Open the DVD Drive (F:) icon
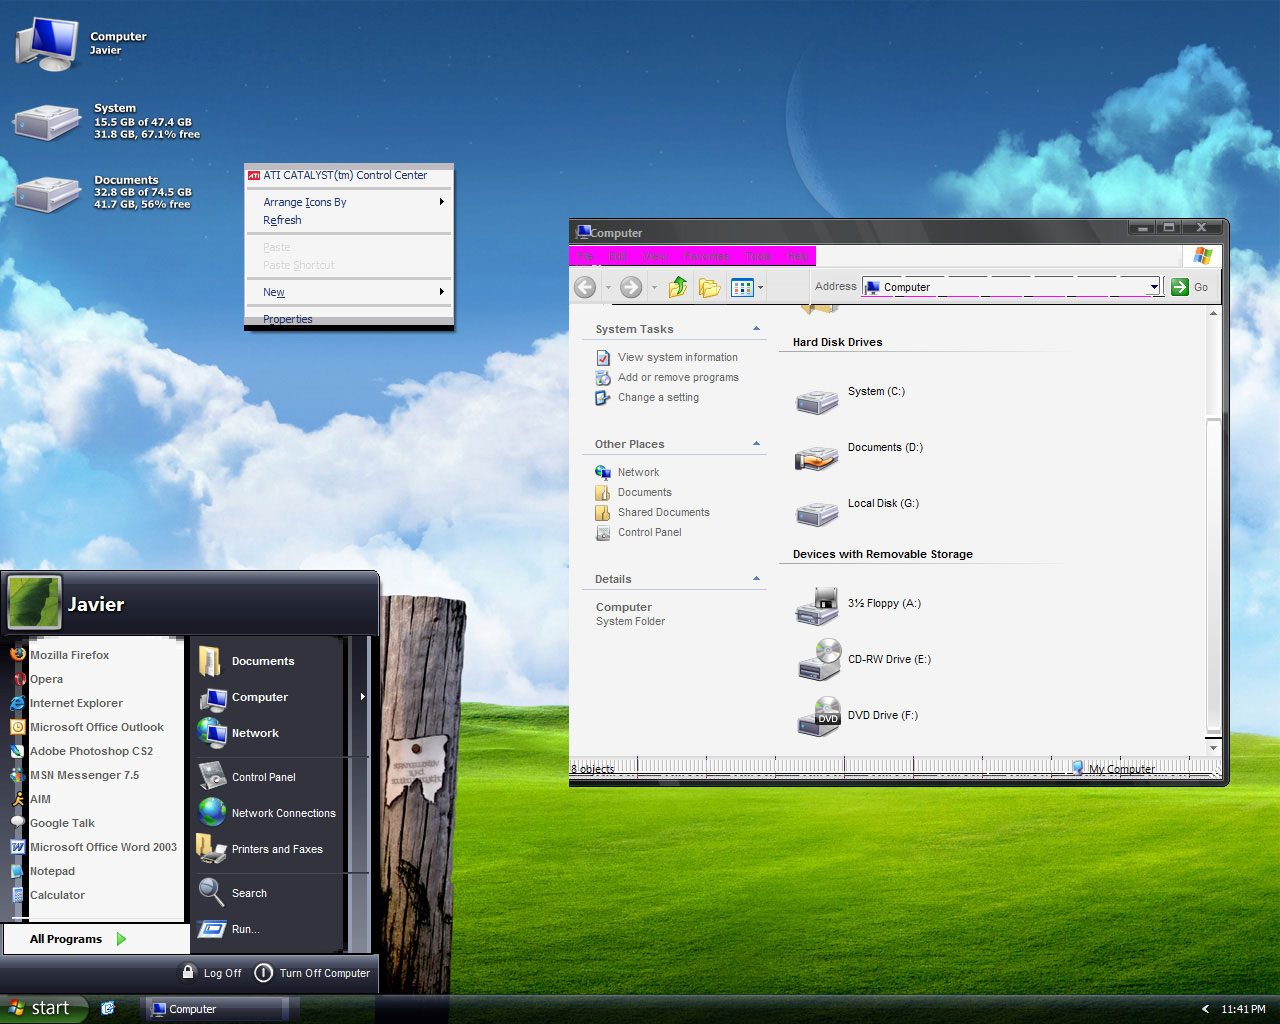This screenshot has width=1280, height=1024. [818, 717]
